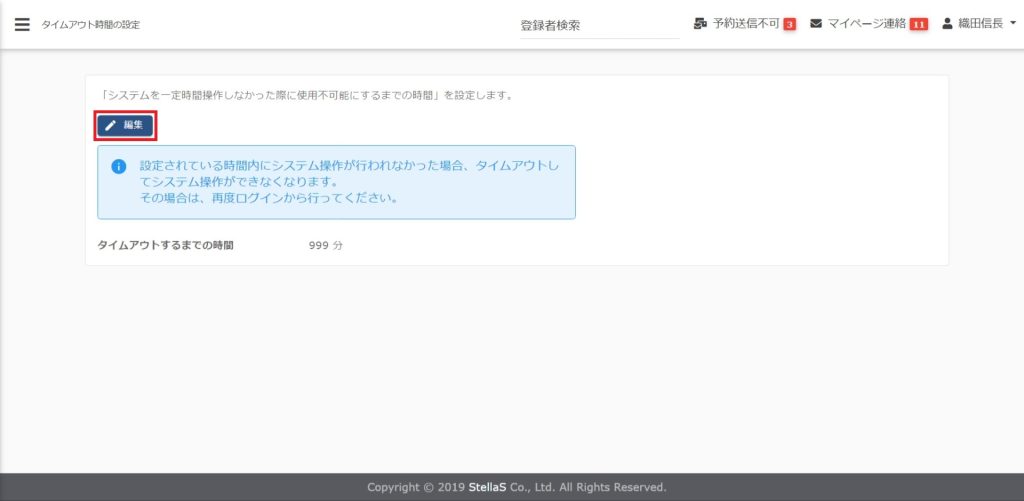
Task: Click the タイムアウトするまでの時間 label
Action: (165, 245)
